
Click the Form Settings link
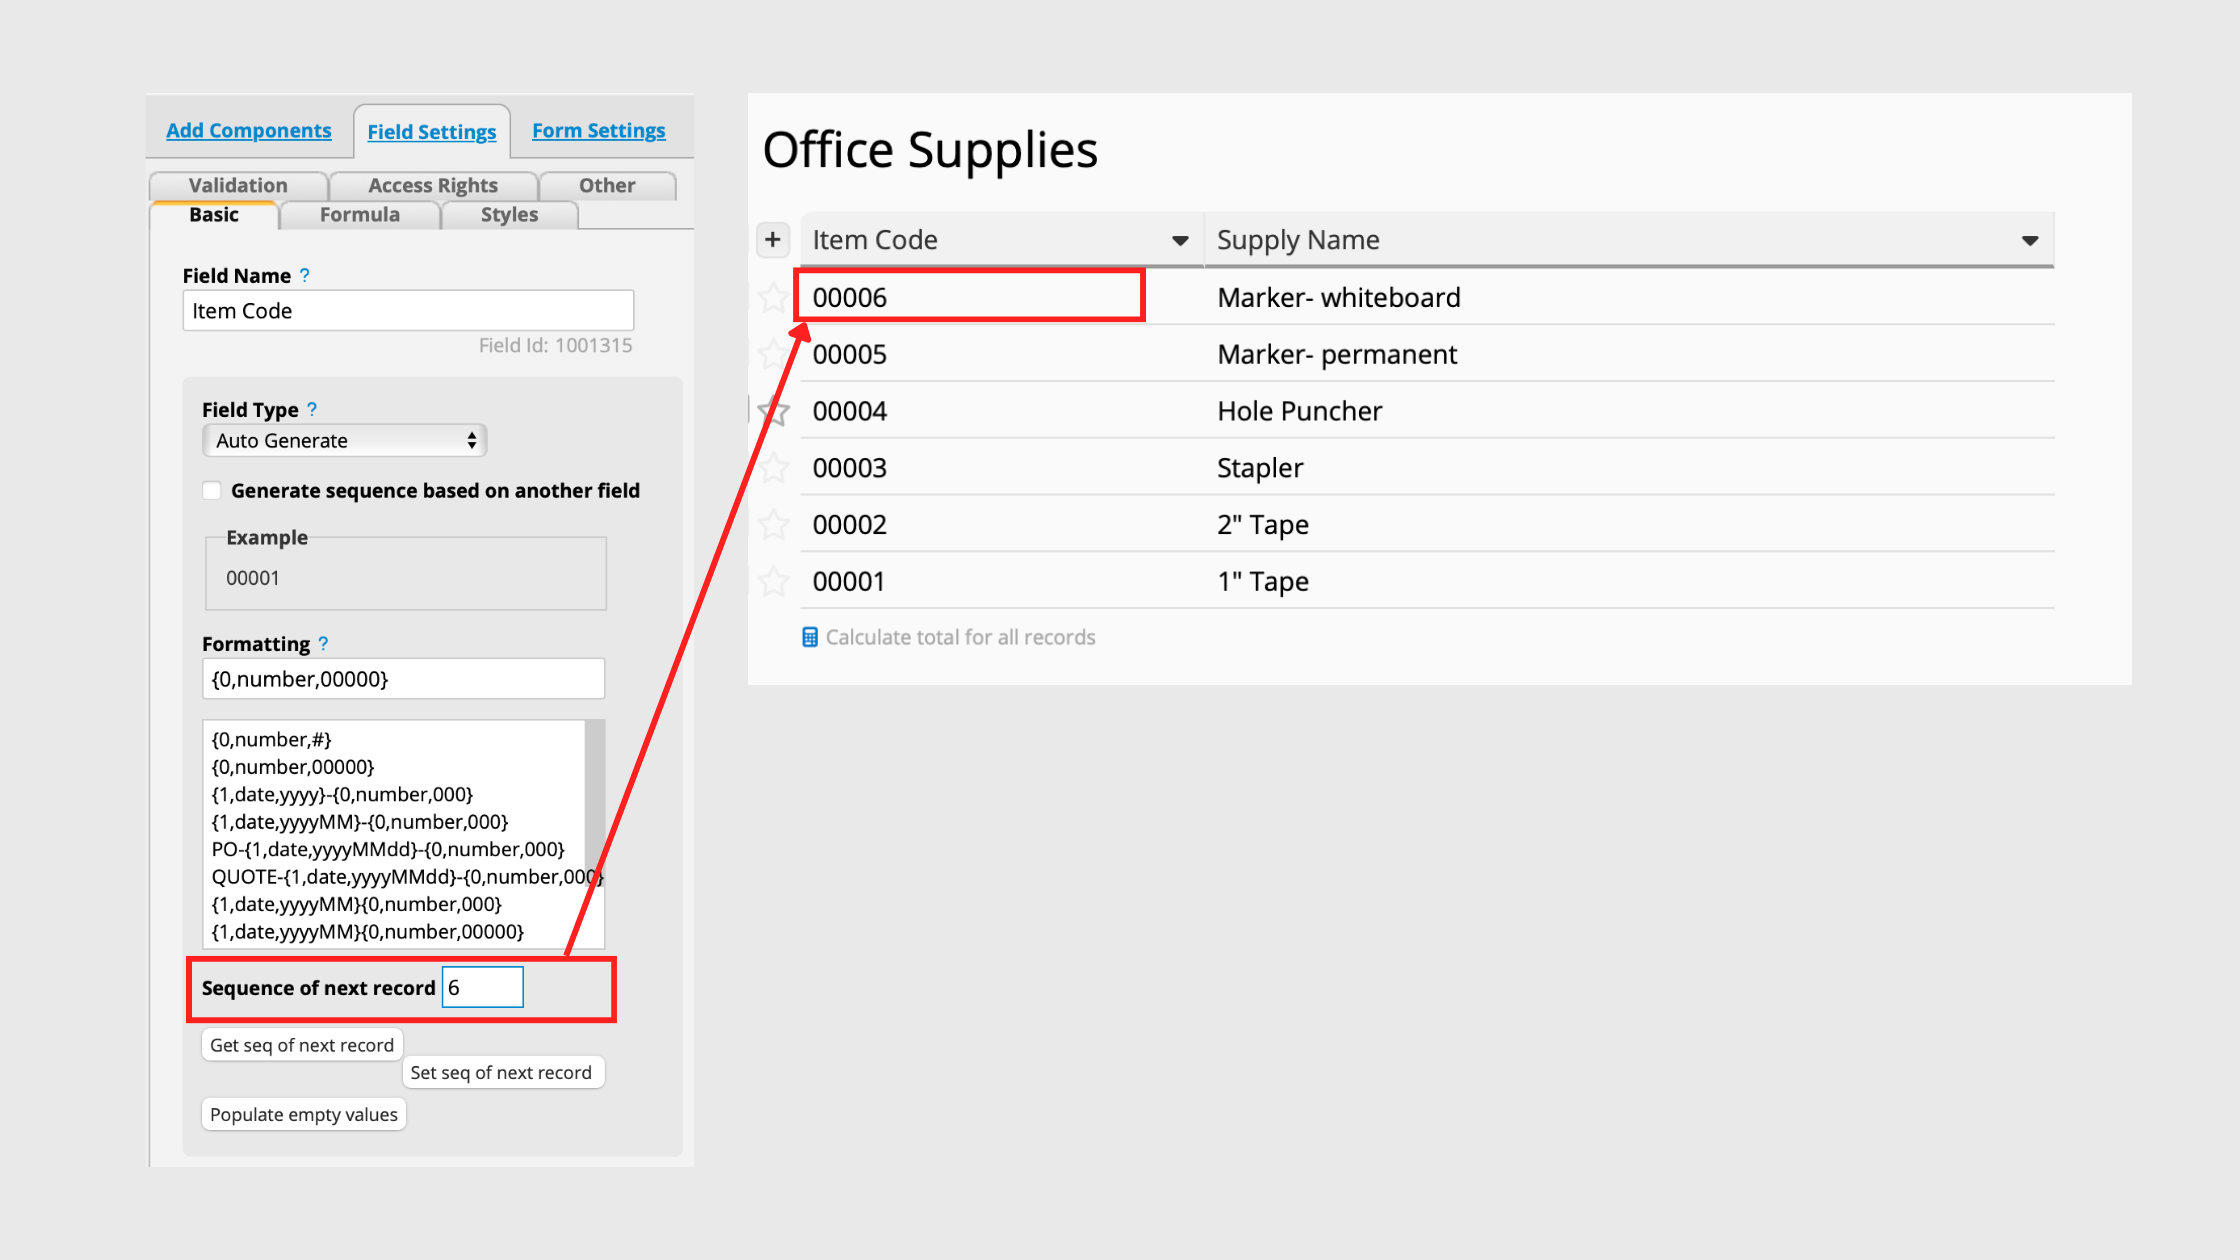[x=598, y=131]
